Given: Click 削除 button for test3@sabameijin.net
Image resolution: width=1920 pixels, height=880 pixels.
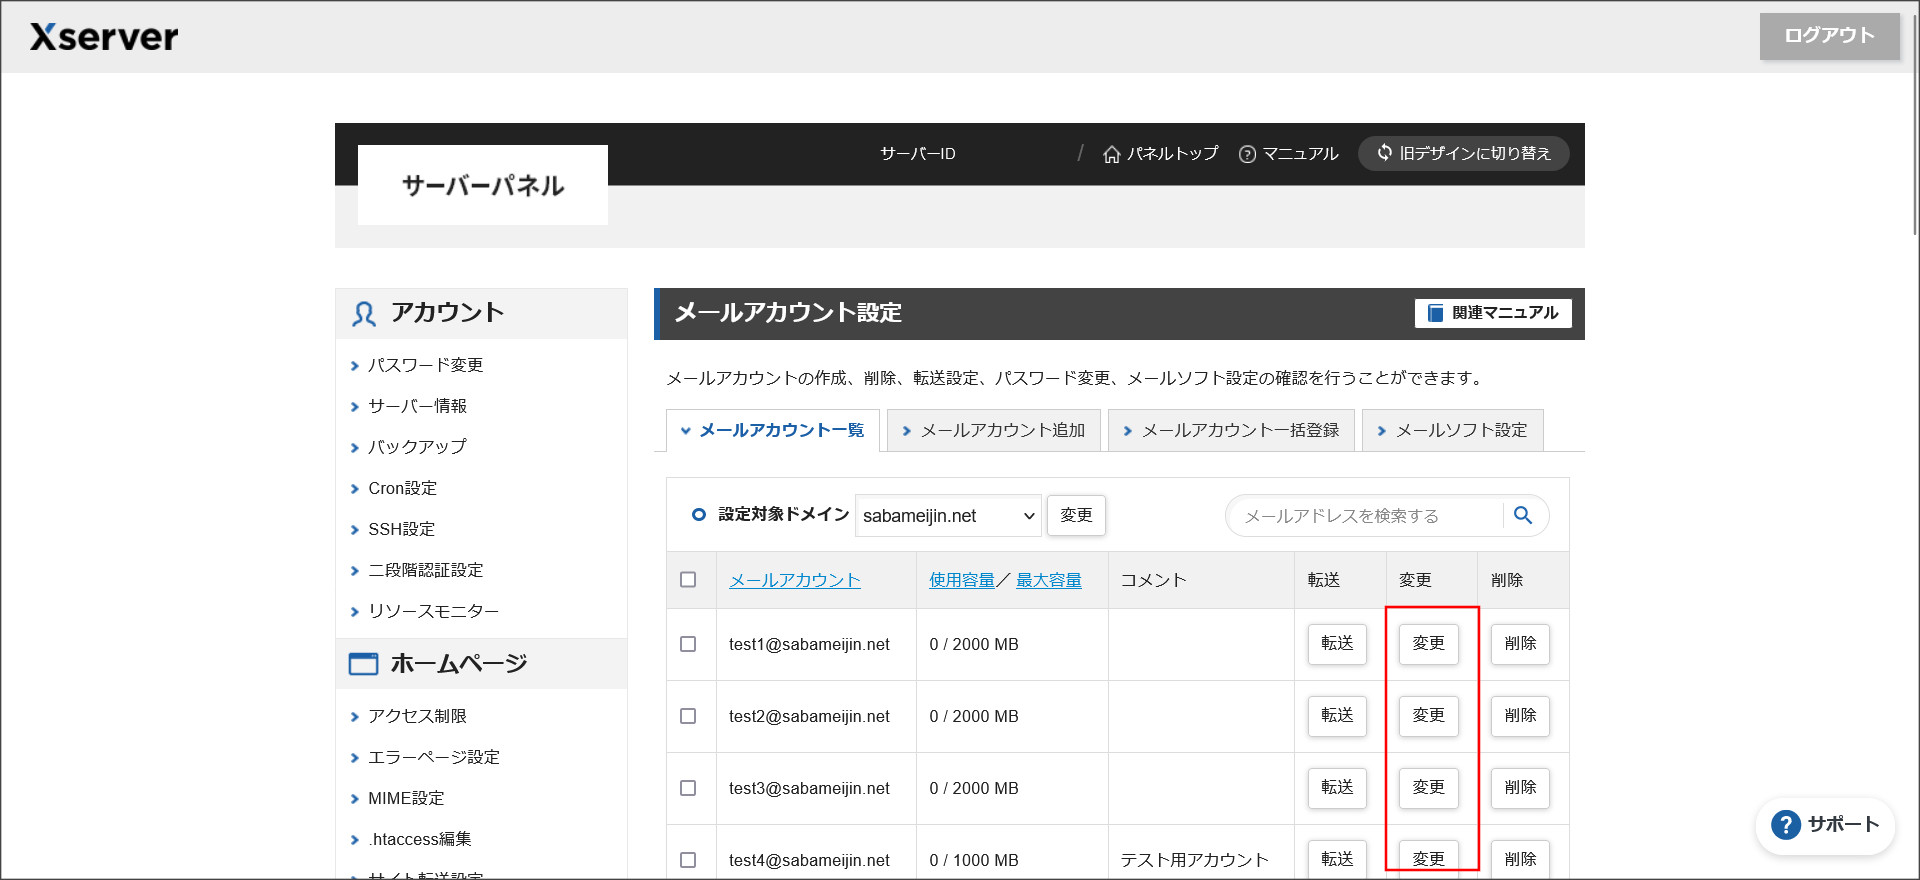Looking at the screenshot, I should coord(1520,788).
